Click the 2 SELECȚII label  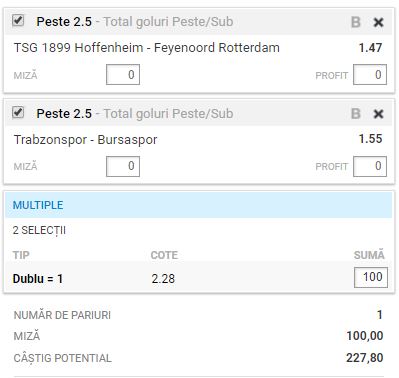pyautogui.click(x=39, y=231)
